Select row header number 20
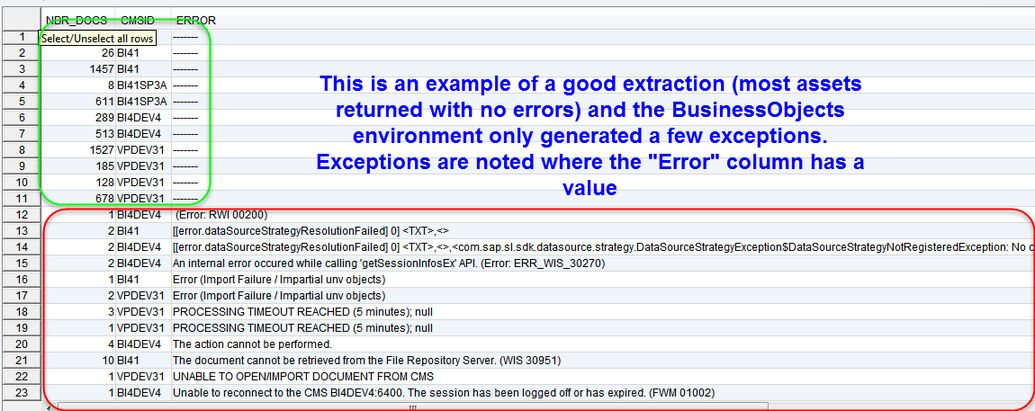Viewport: 1035px width, 411px height. (20, 344)
